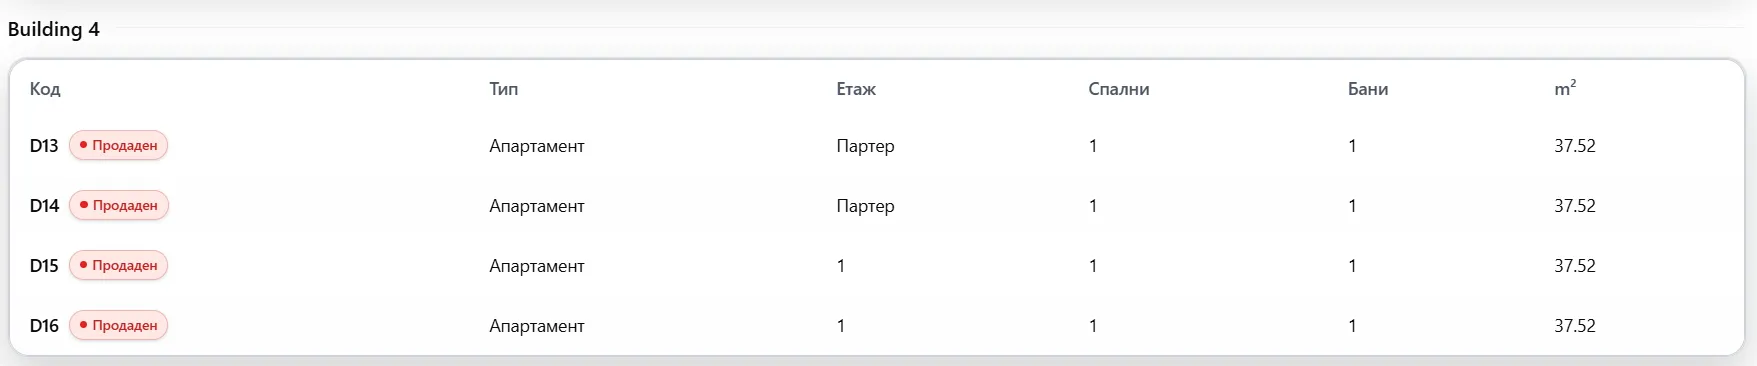Select the D13 apartment code
The height and width of the screenshot is (366, 1757).
pos(44,146)
